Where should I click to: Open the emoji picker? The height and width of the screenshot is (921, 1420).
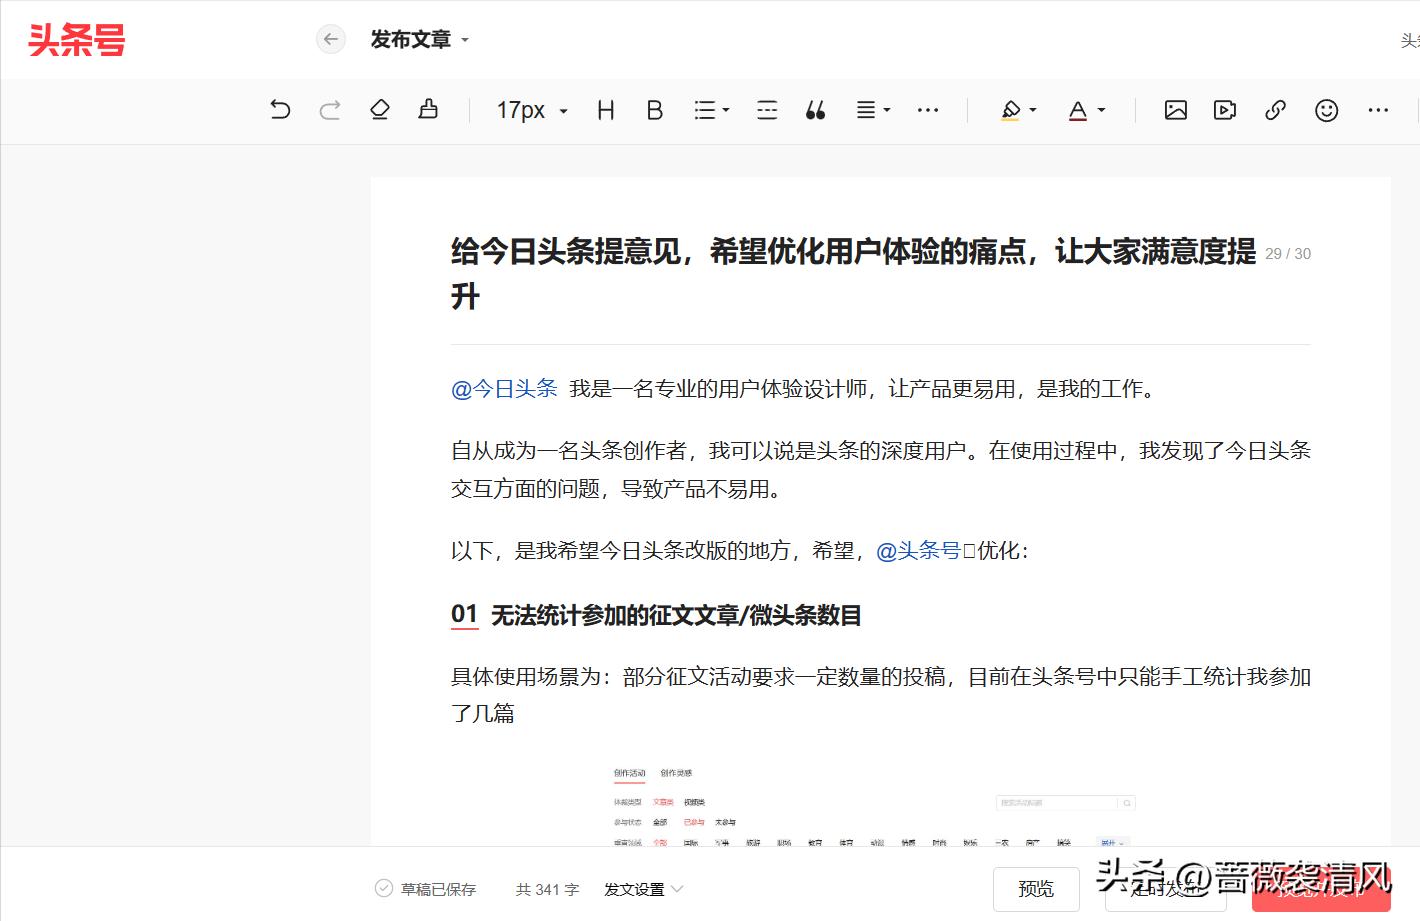[x=1326, y=110]
